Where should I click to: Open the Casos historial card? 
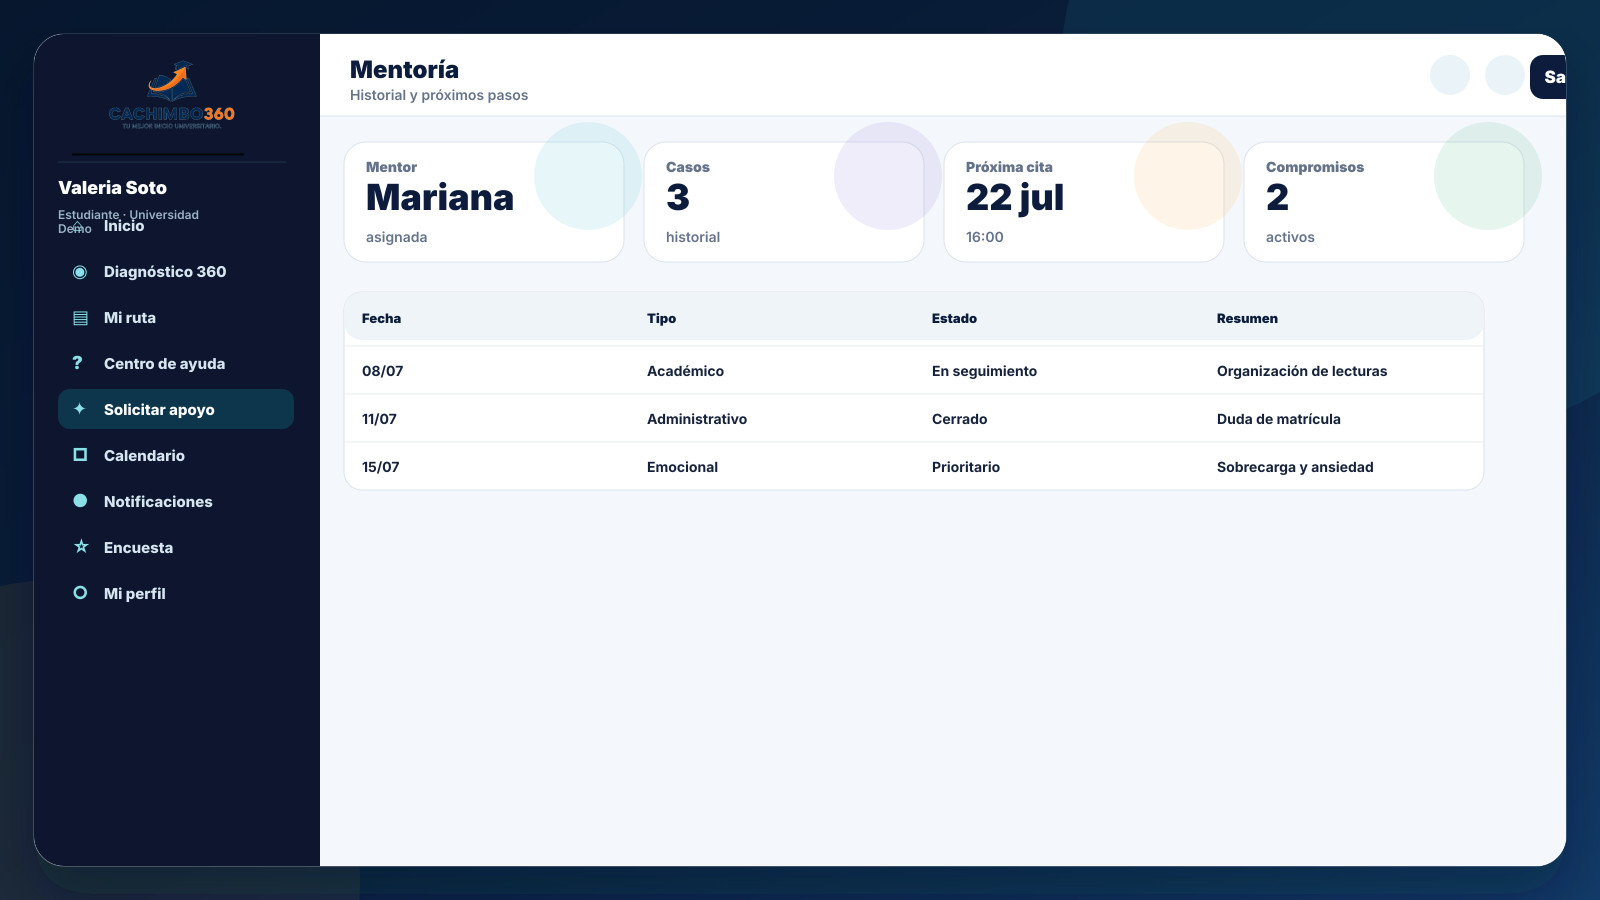pos(784,202)
